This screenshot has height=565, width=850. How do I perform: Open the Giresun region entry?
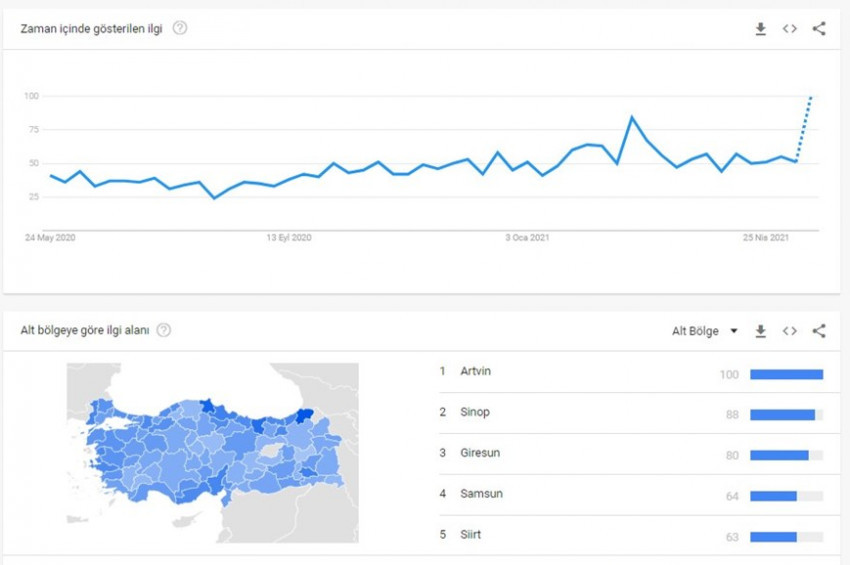479,453
